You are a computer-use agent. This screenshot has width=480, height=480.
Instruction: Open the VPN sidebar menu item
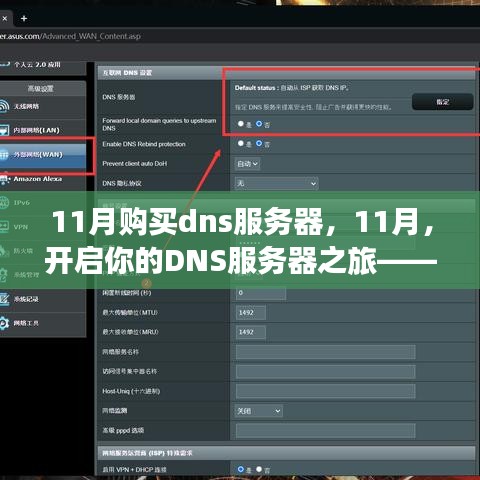[x=43, y=227]
